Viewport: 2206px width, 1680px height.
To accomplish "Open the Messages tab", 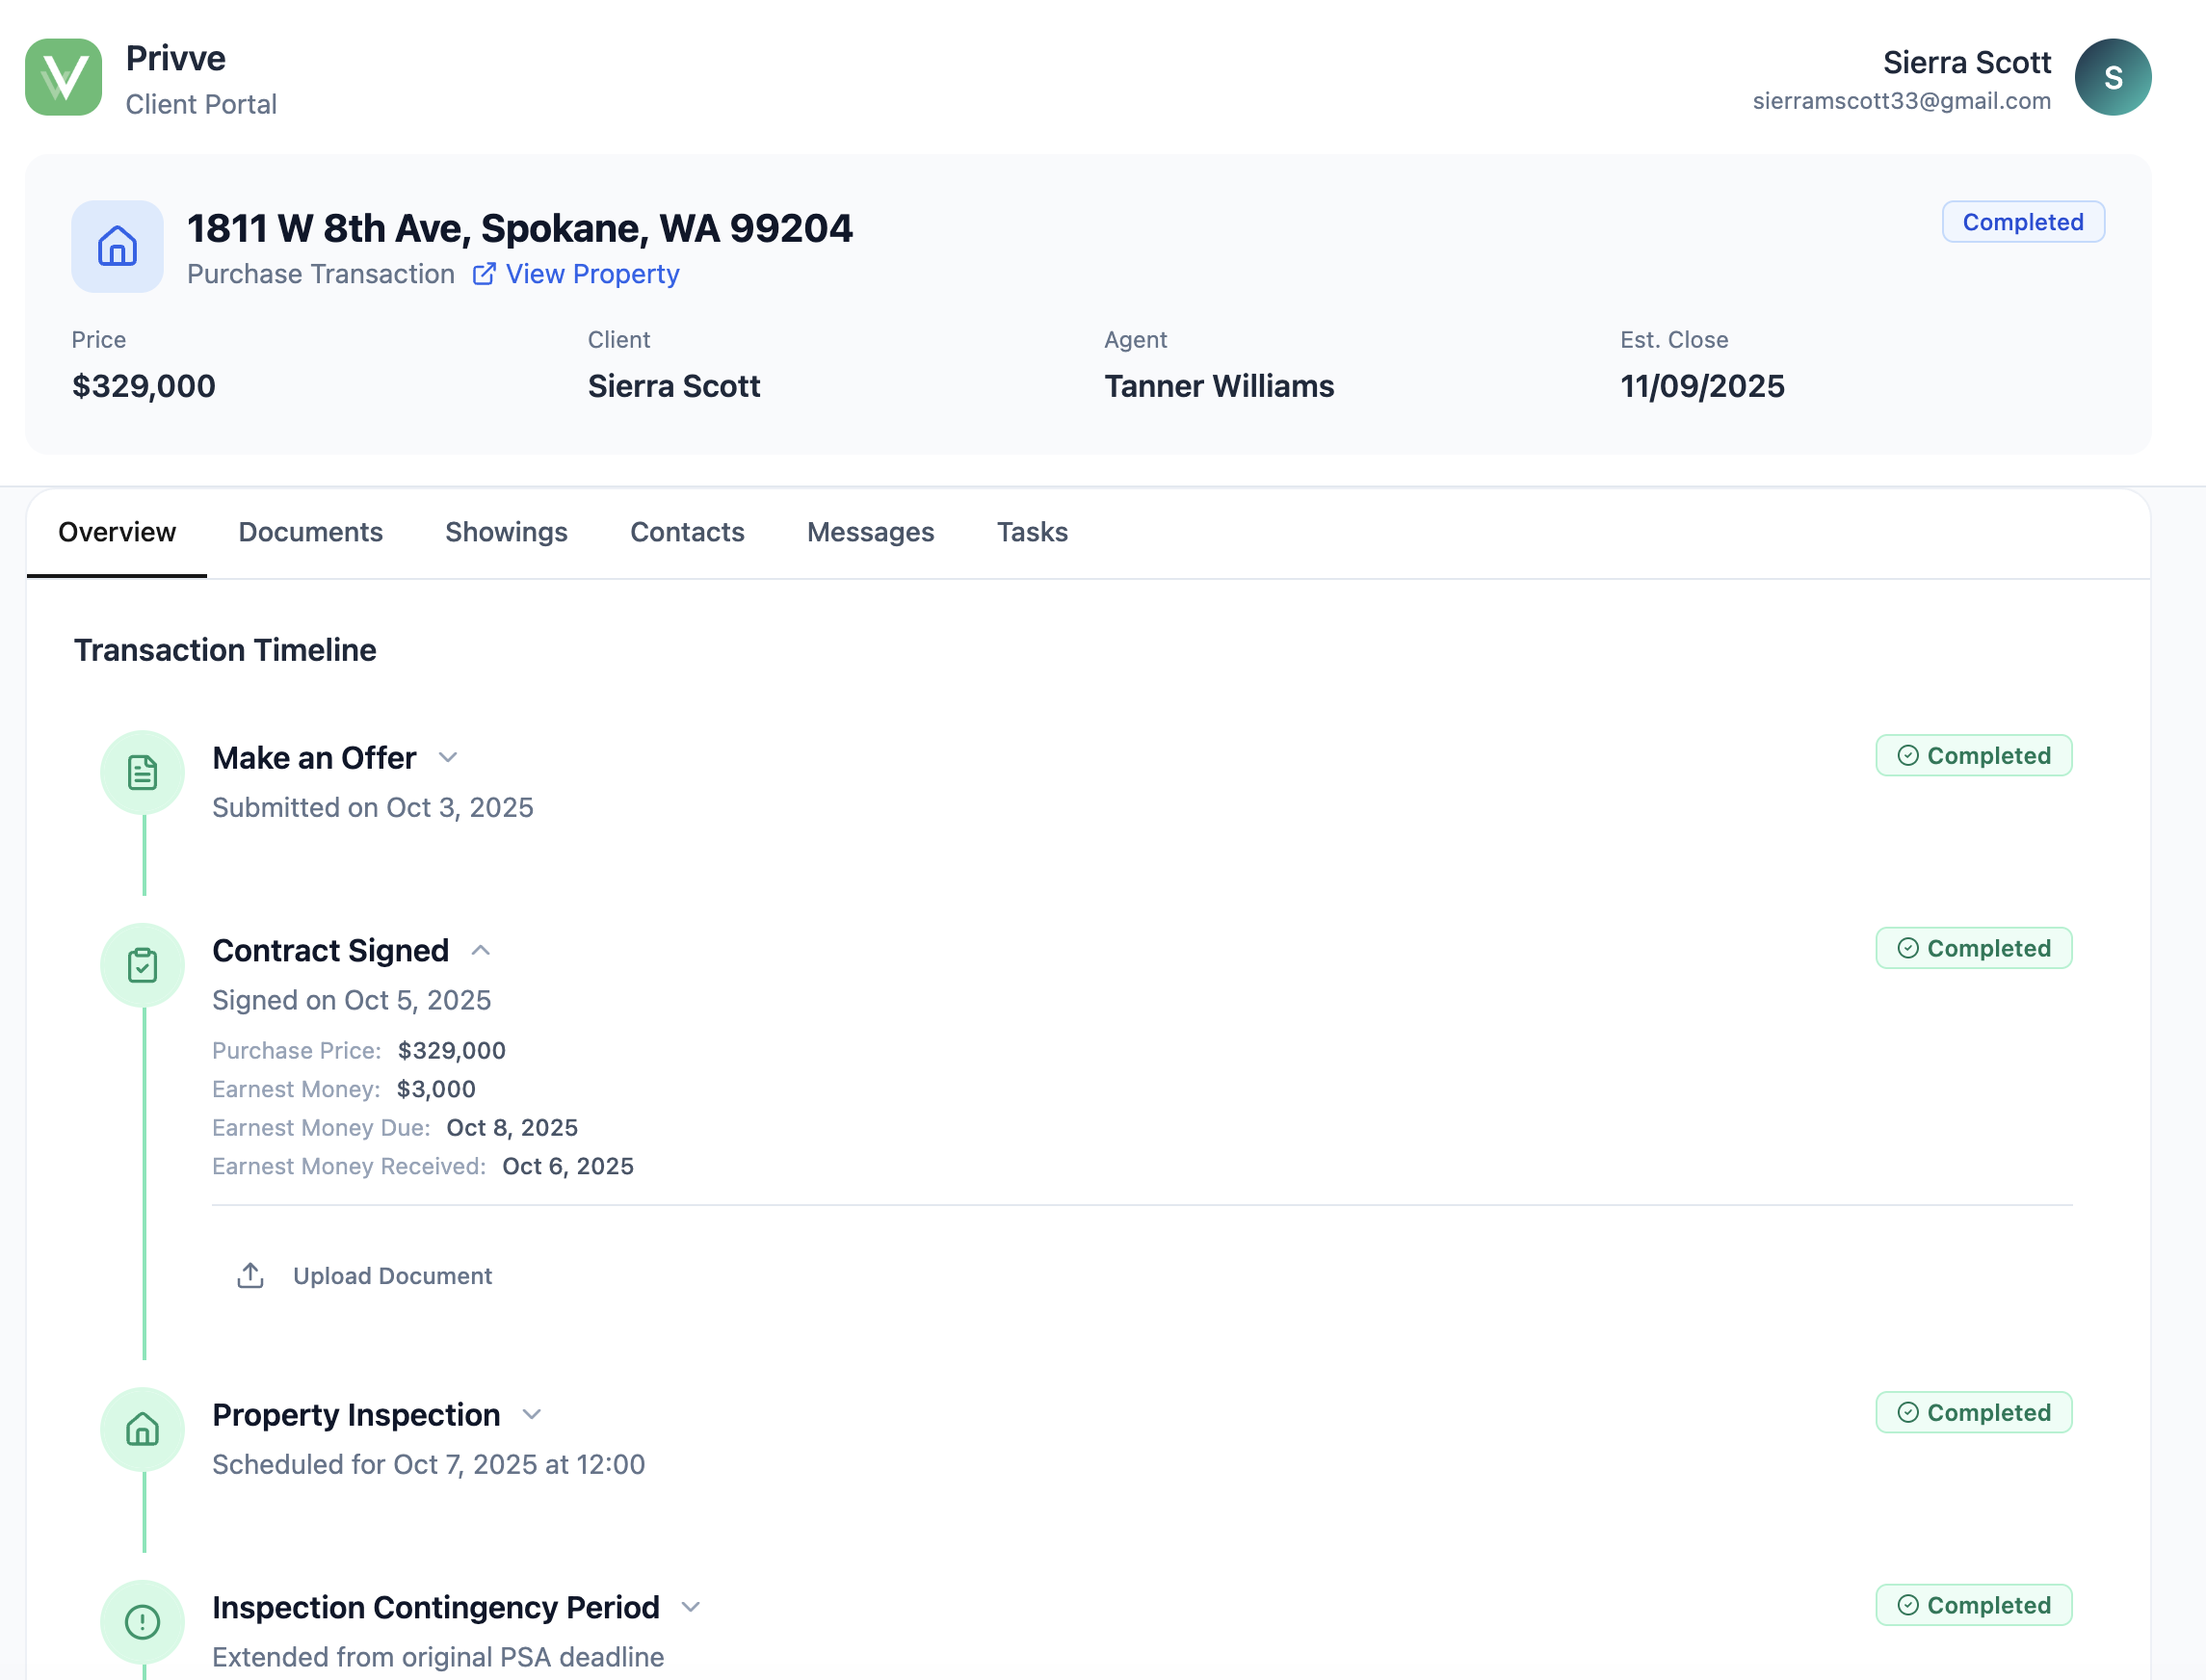I will click(x=870, y=532).
